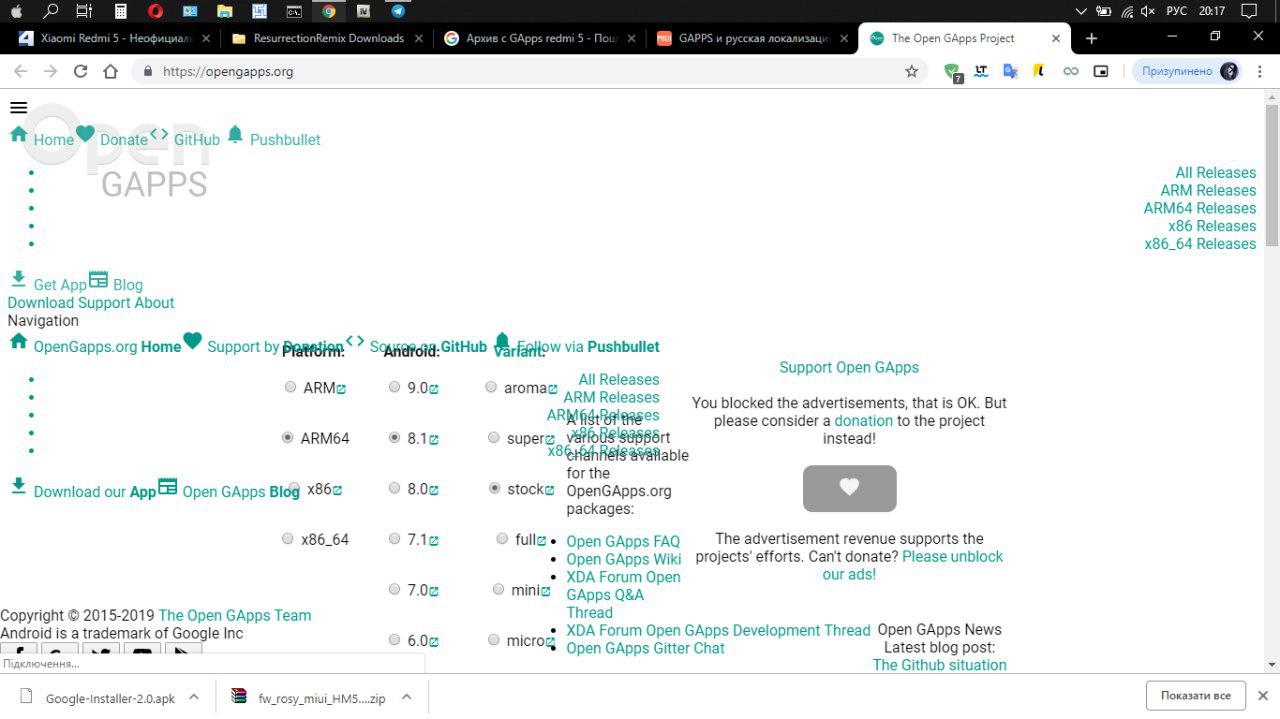Screen dimensions: 1280x719
Task: Select the x86_64 platform radio button
Action: click(288, 538)
